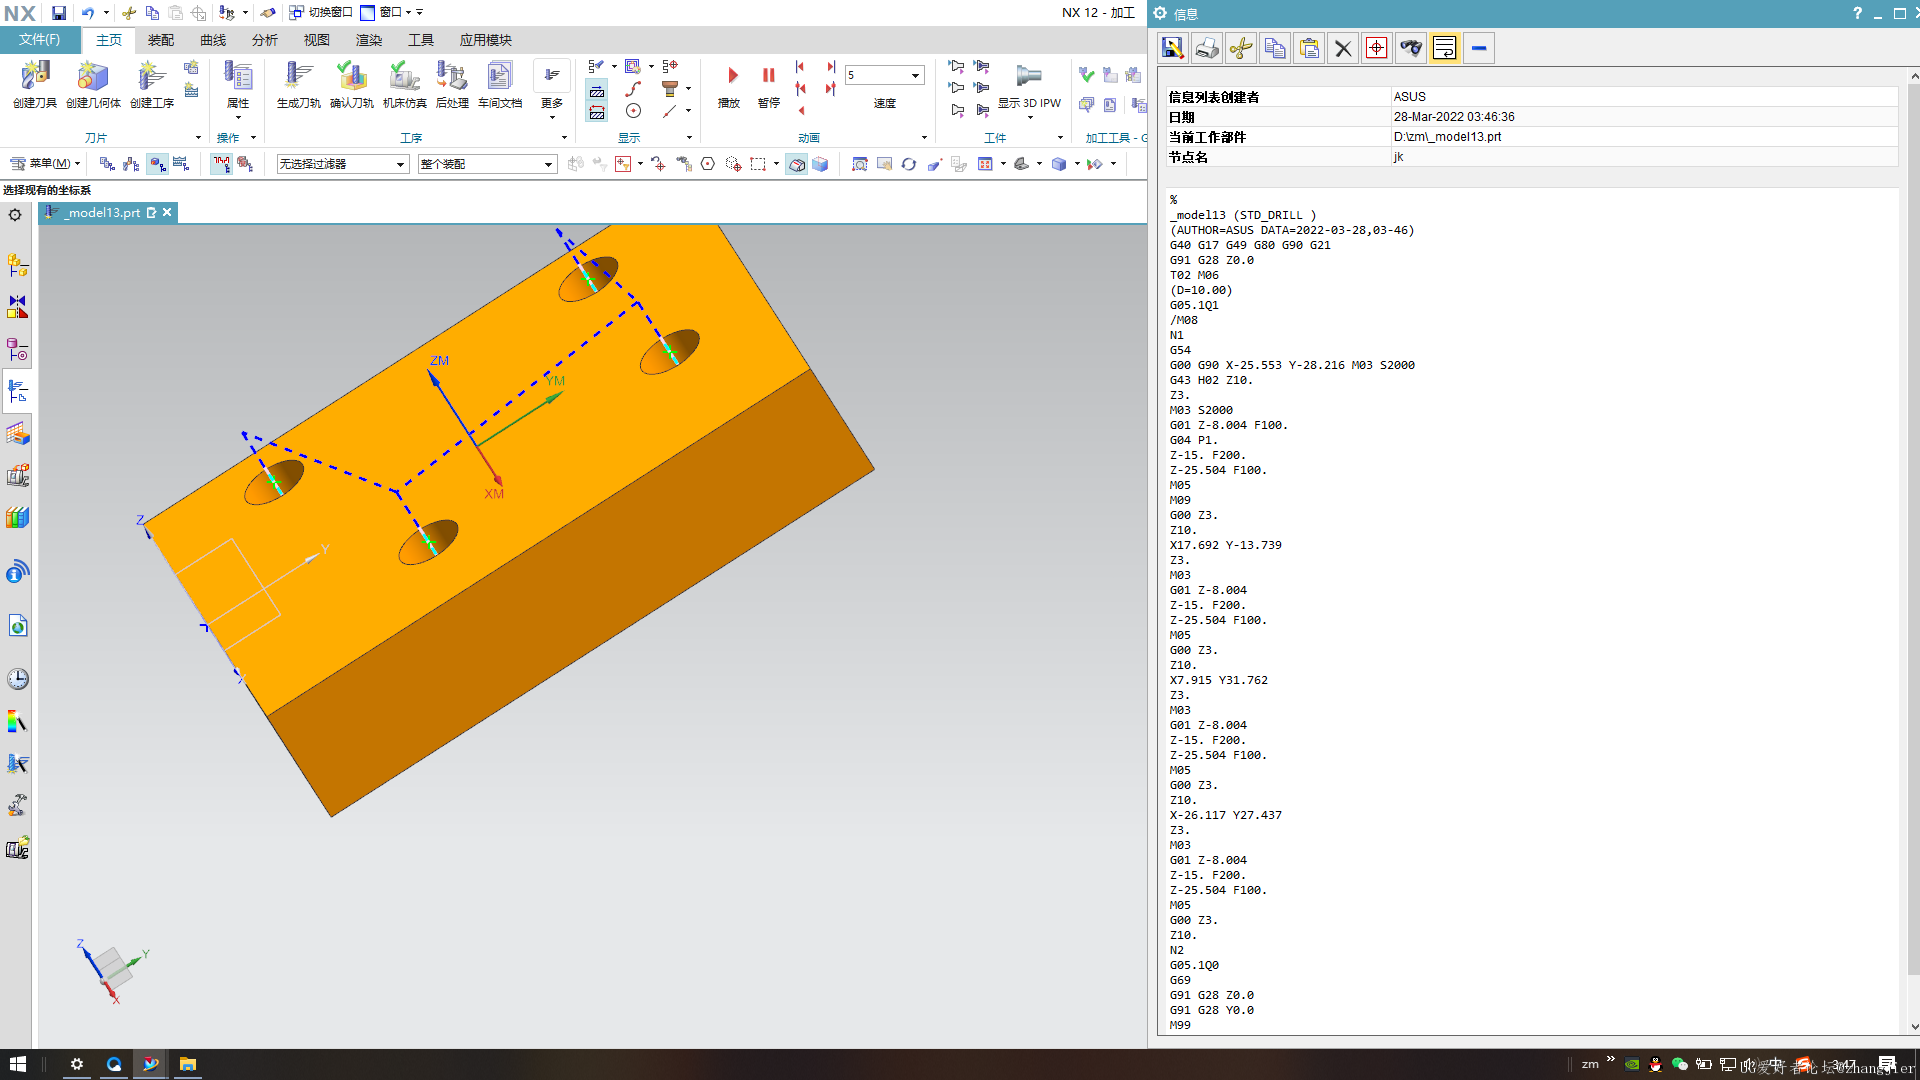Open the 无选择过滤器 selection filter dropdown
The image size is (1920, 1080).
pos(343,164)
